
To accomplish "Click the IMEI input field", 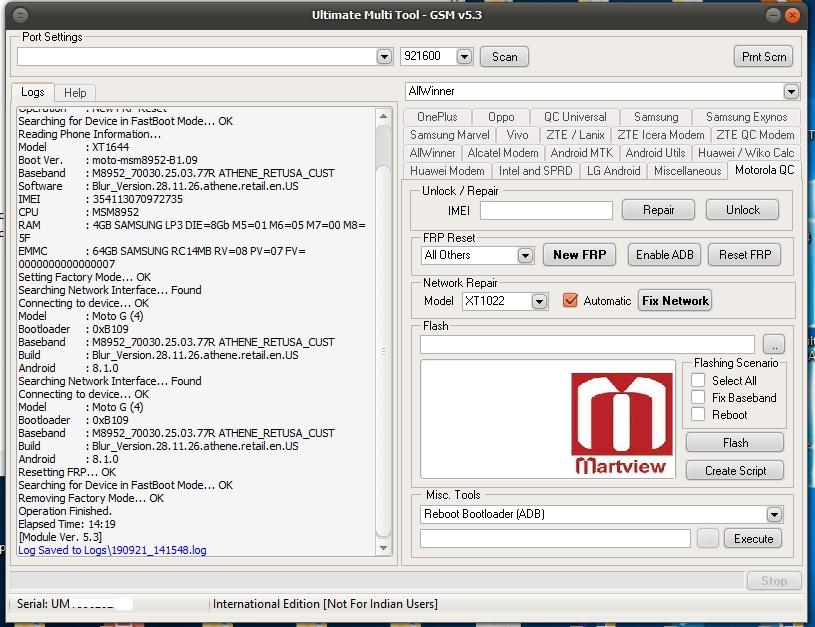I will click(x=546, y=210).
